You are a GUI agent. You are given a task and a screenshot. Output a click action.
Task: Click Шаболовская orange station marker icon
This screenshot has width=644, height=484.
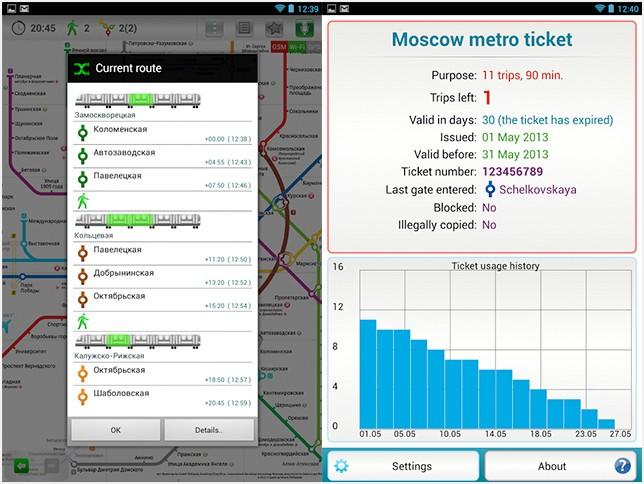coord(83,397)
